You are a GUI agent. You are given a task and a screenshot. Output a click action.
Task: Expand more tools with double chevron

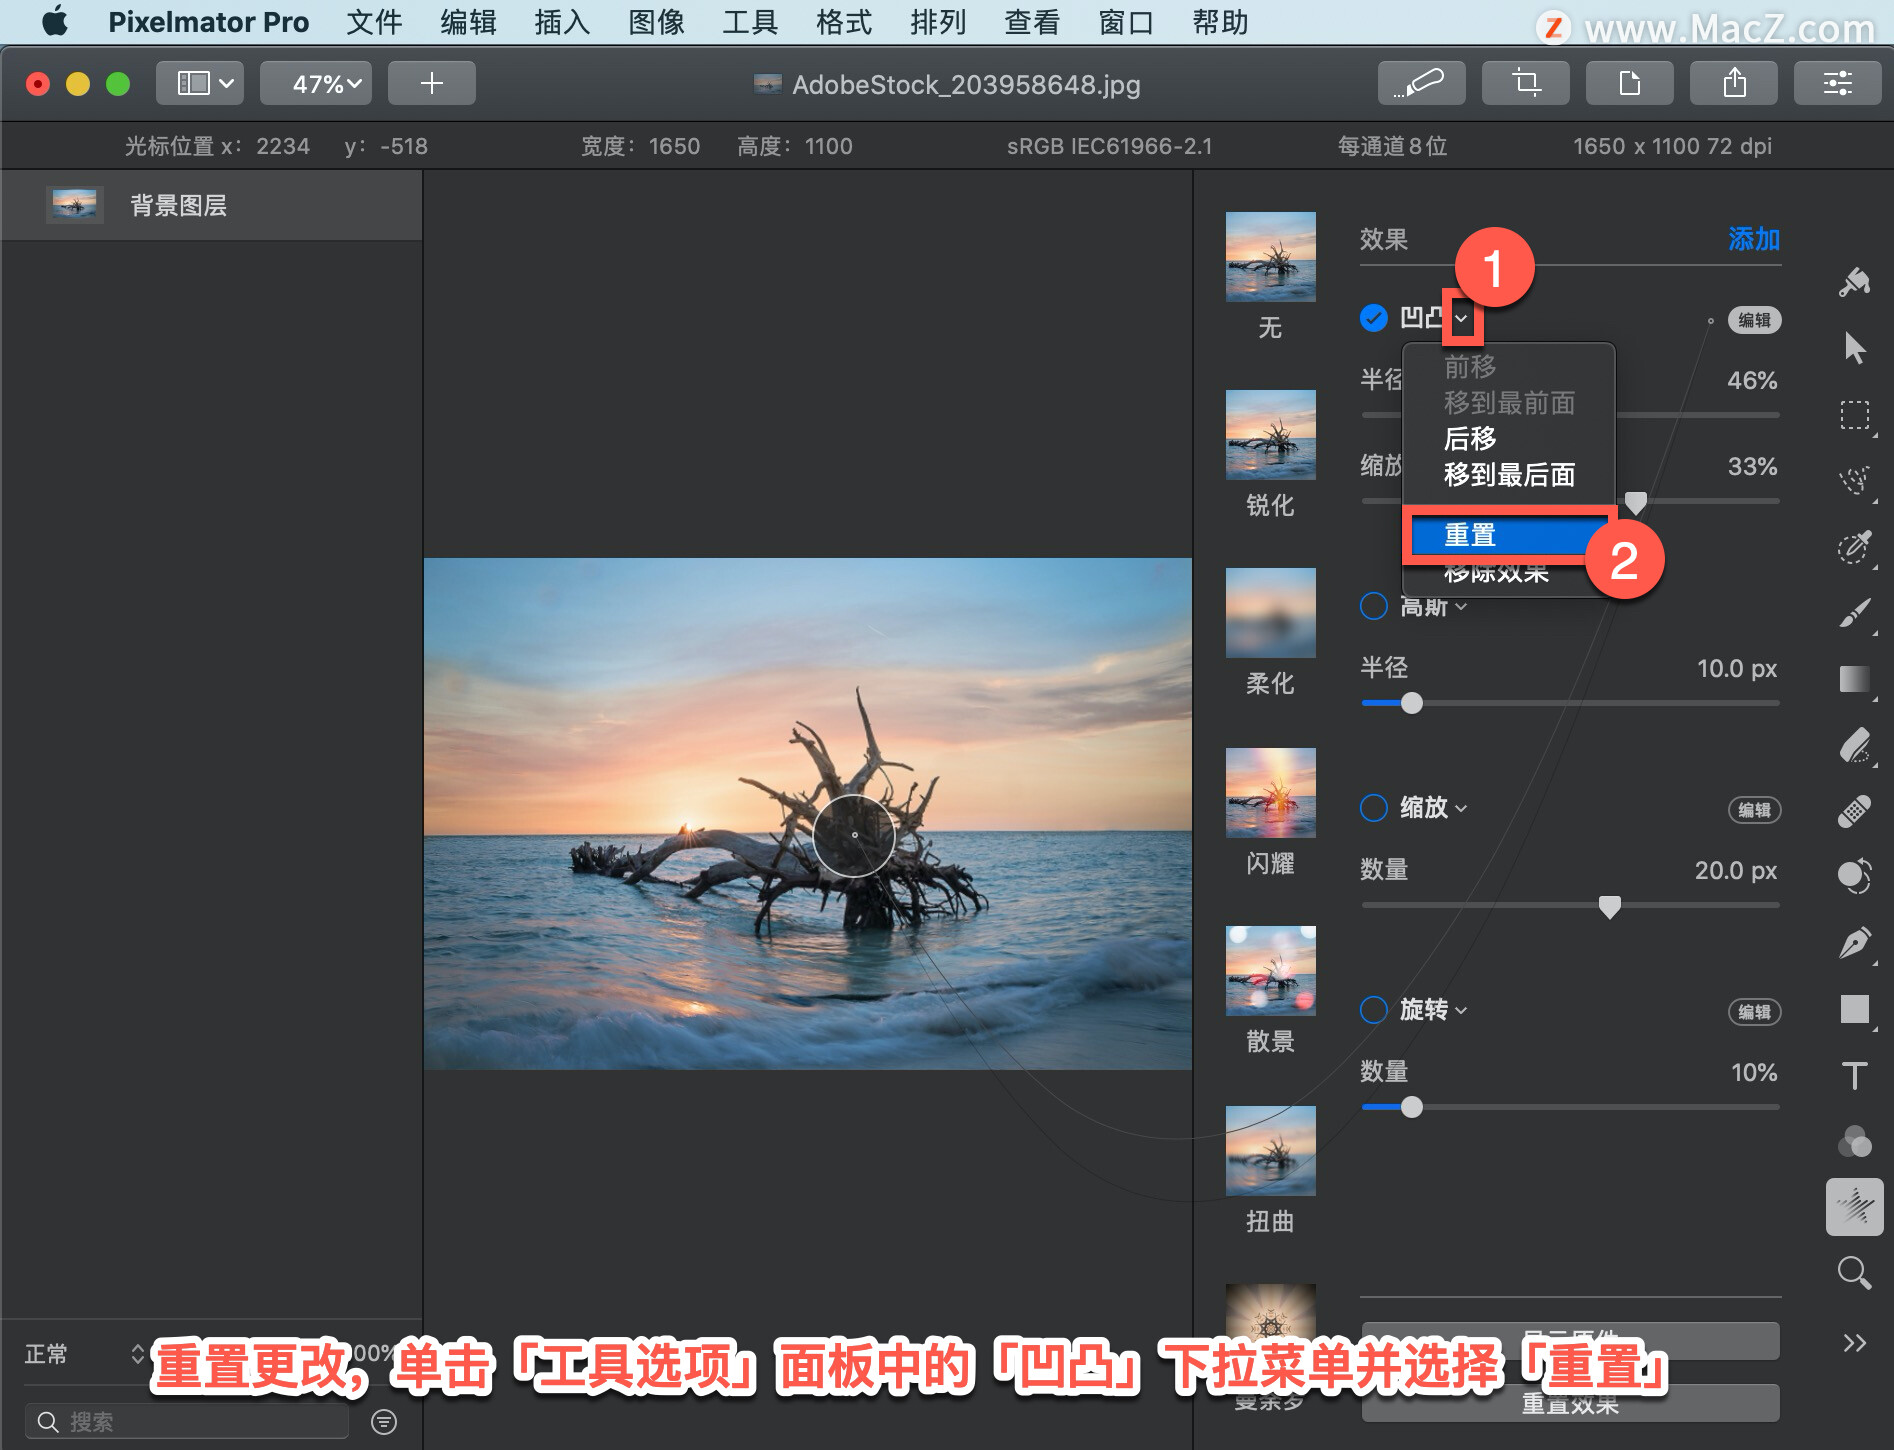(1855, 1342)
